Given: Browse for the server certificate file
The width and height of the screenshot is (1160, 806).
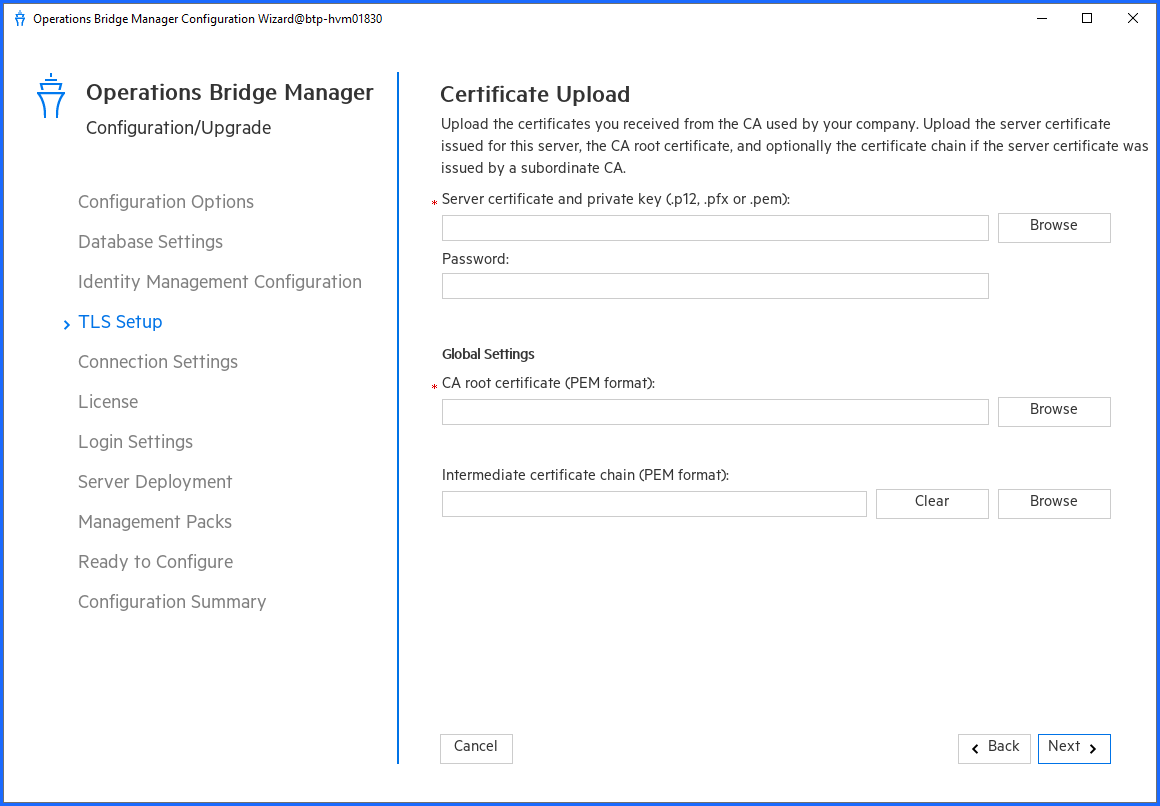Looking at the screenshot, I should coord(1053,227).
